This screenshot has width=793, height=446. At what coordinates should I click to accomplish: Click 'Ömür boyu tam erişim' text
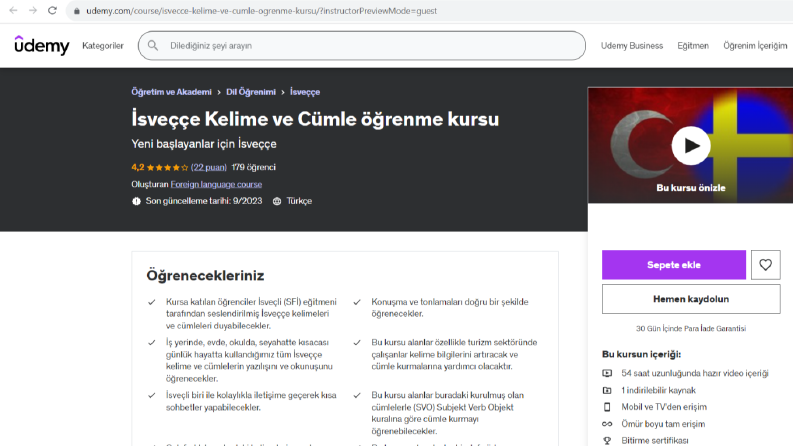(x=663, y=424)
